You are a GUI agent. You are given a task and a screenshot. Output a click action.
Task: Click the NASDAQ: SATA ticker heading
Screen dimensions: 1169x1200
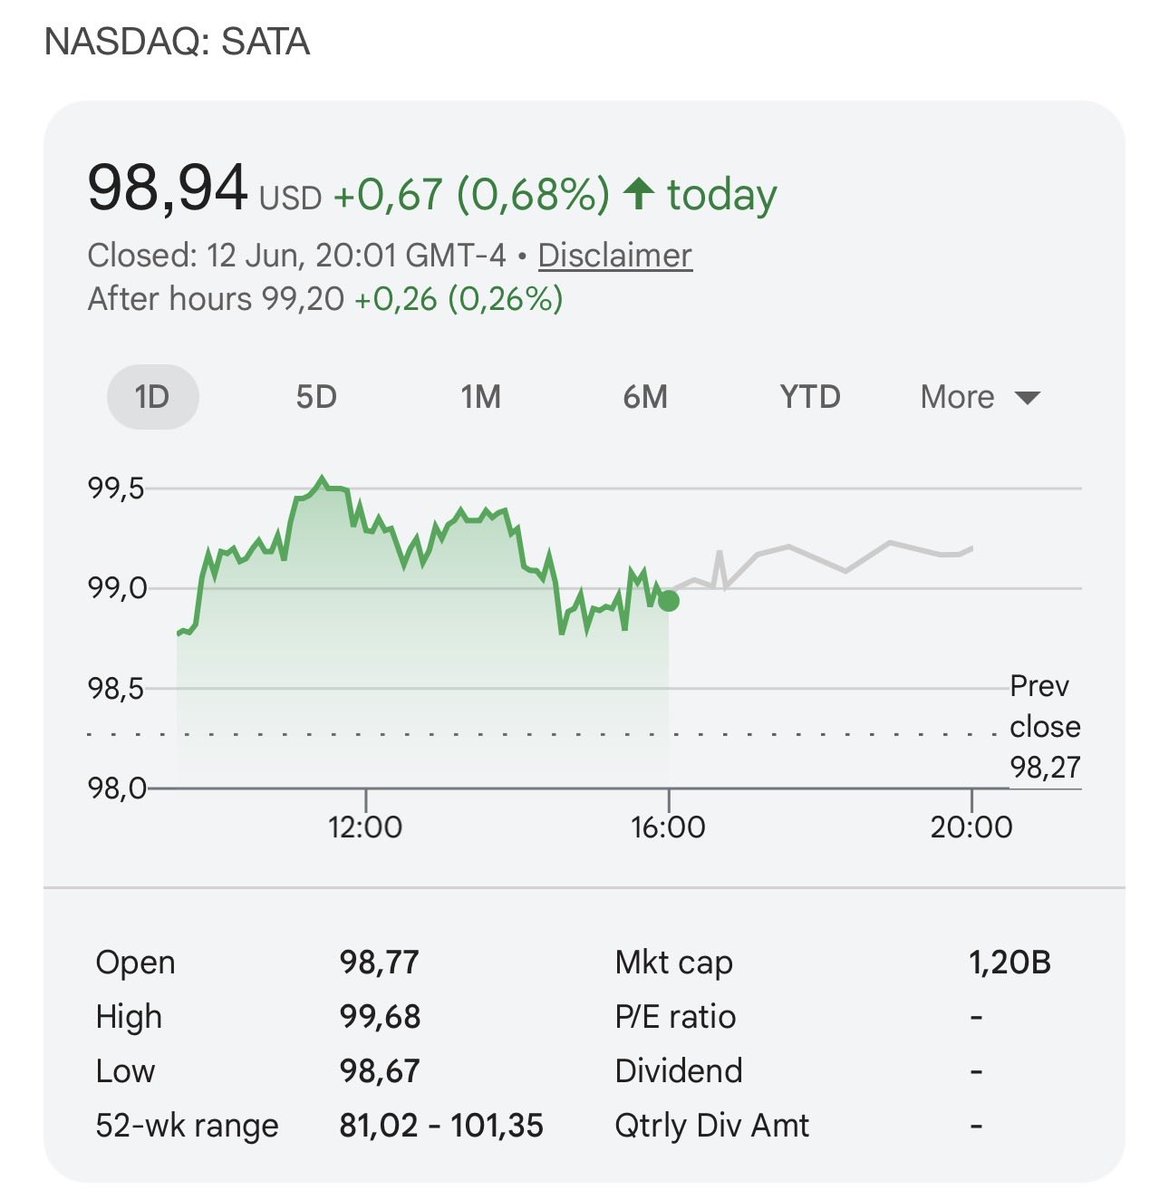178,42
